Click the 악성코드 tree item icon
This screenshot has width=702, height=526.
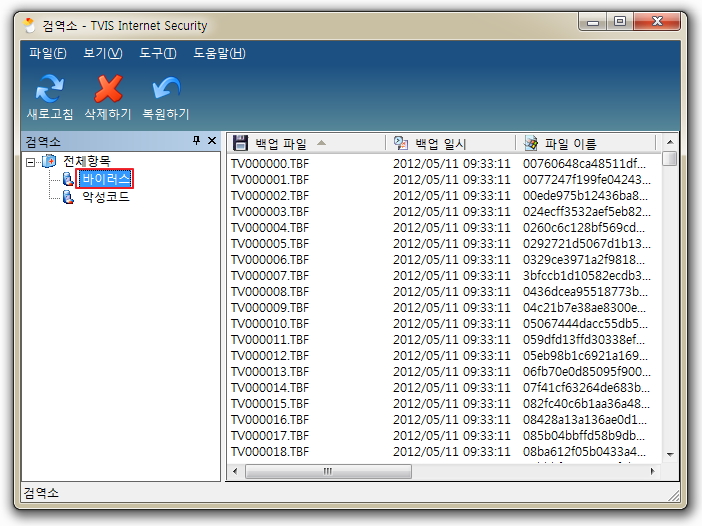68,197
